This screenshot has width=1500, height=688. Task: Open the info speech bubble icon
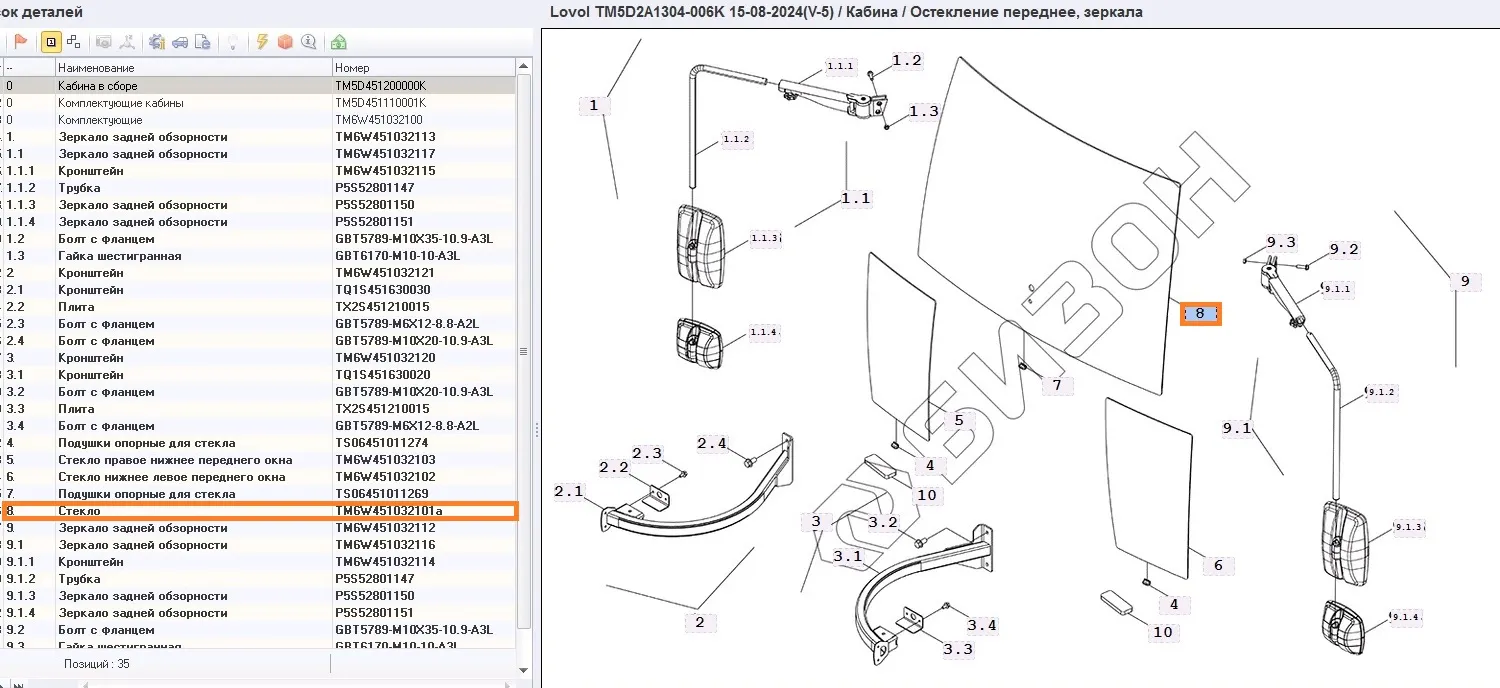pos(308,42)
